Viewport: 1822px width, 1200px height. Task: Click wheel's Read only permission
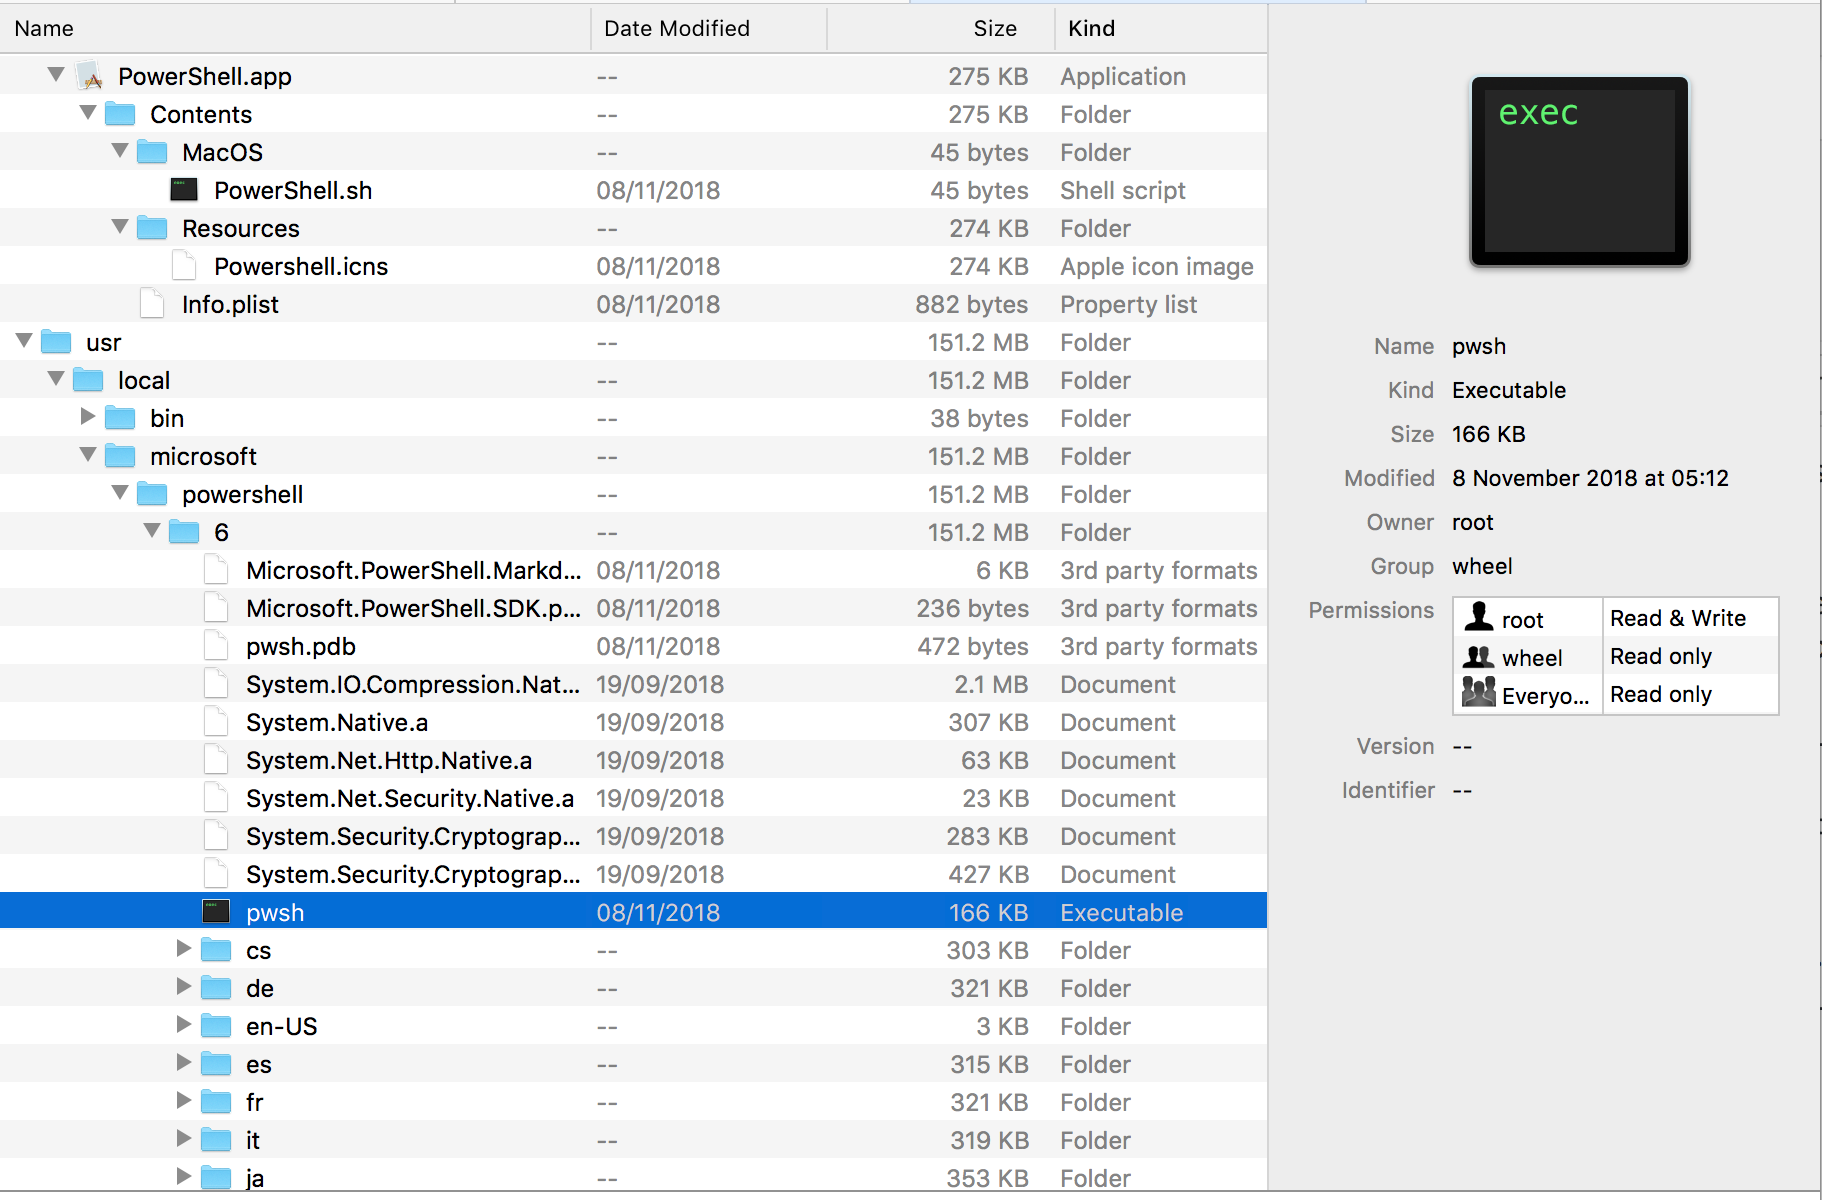click(1661, 656)
